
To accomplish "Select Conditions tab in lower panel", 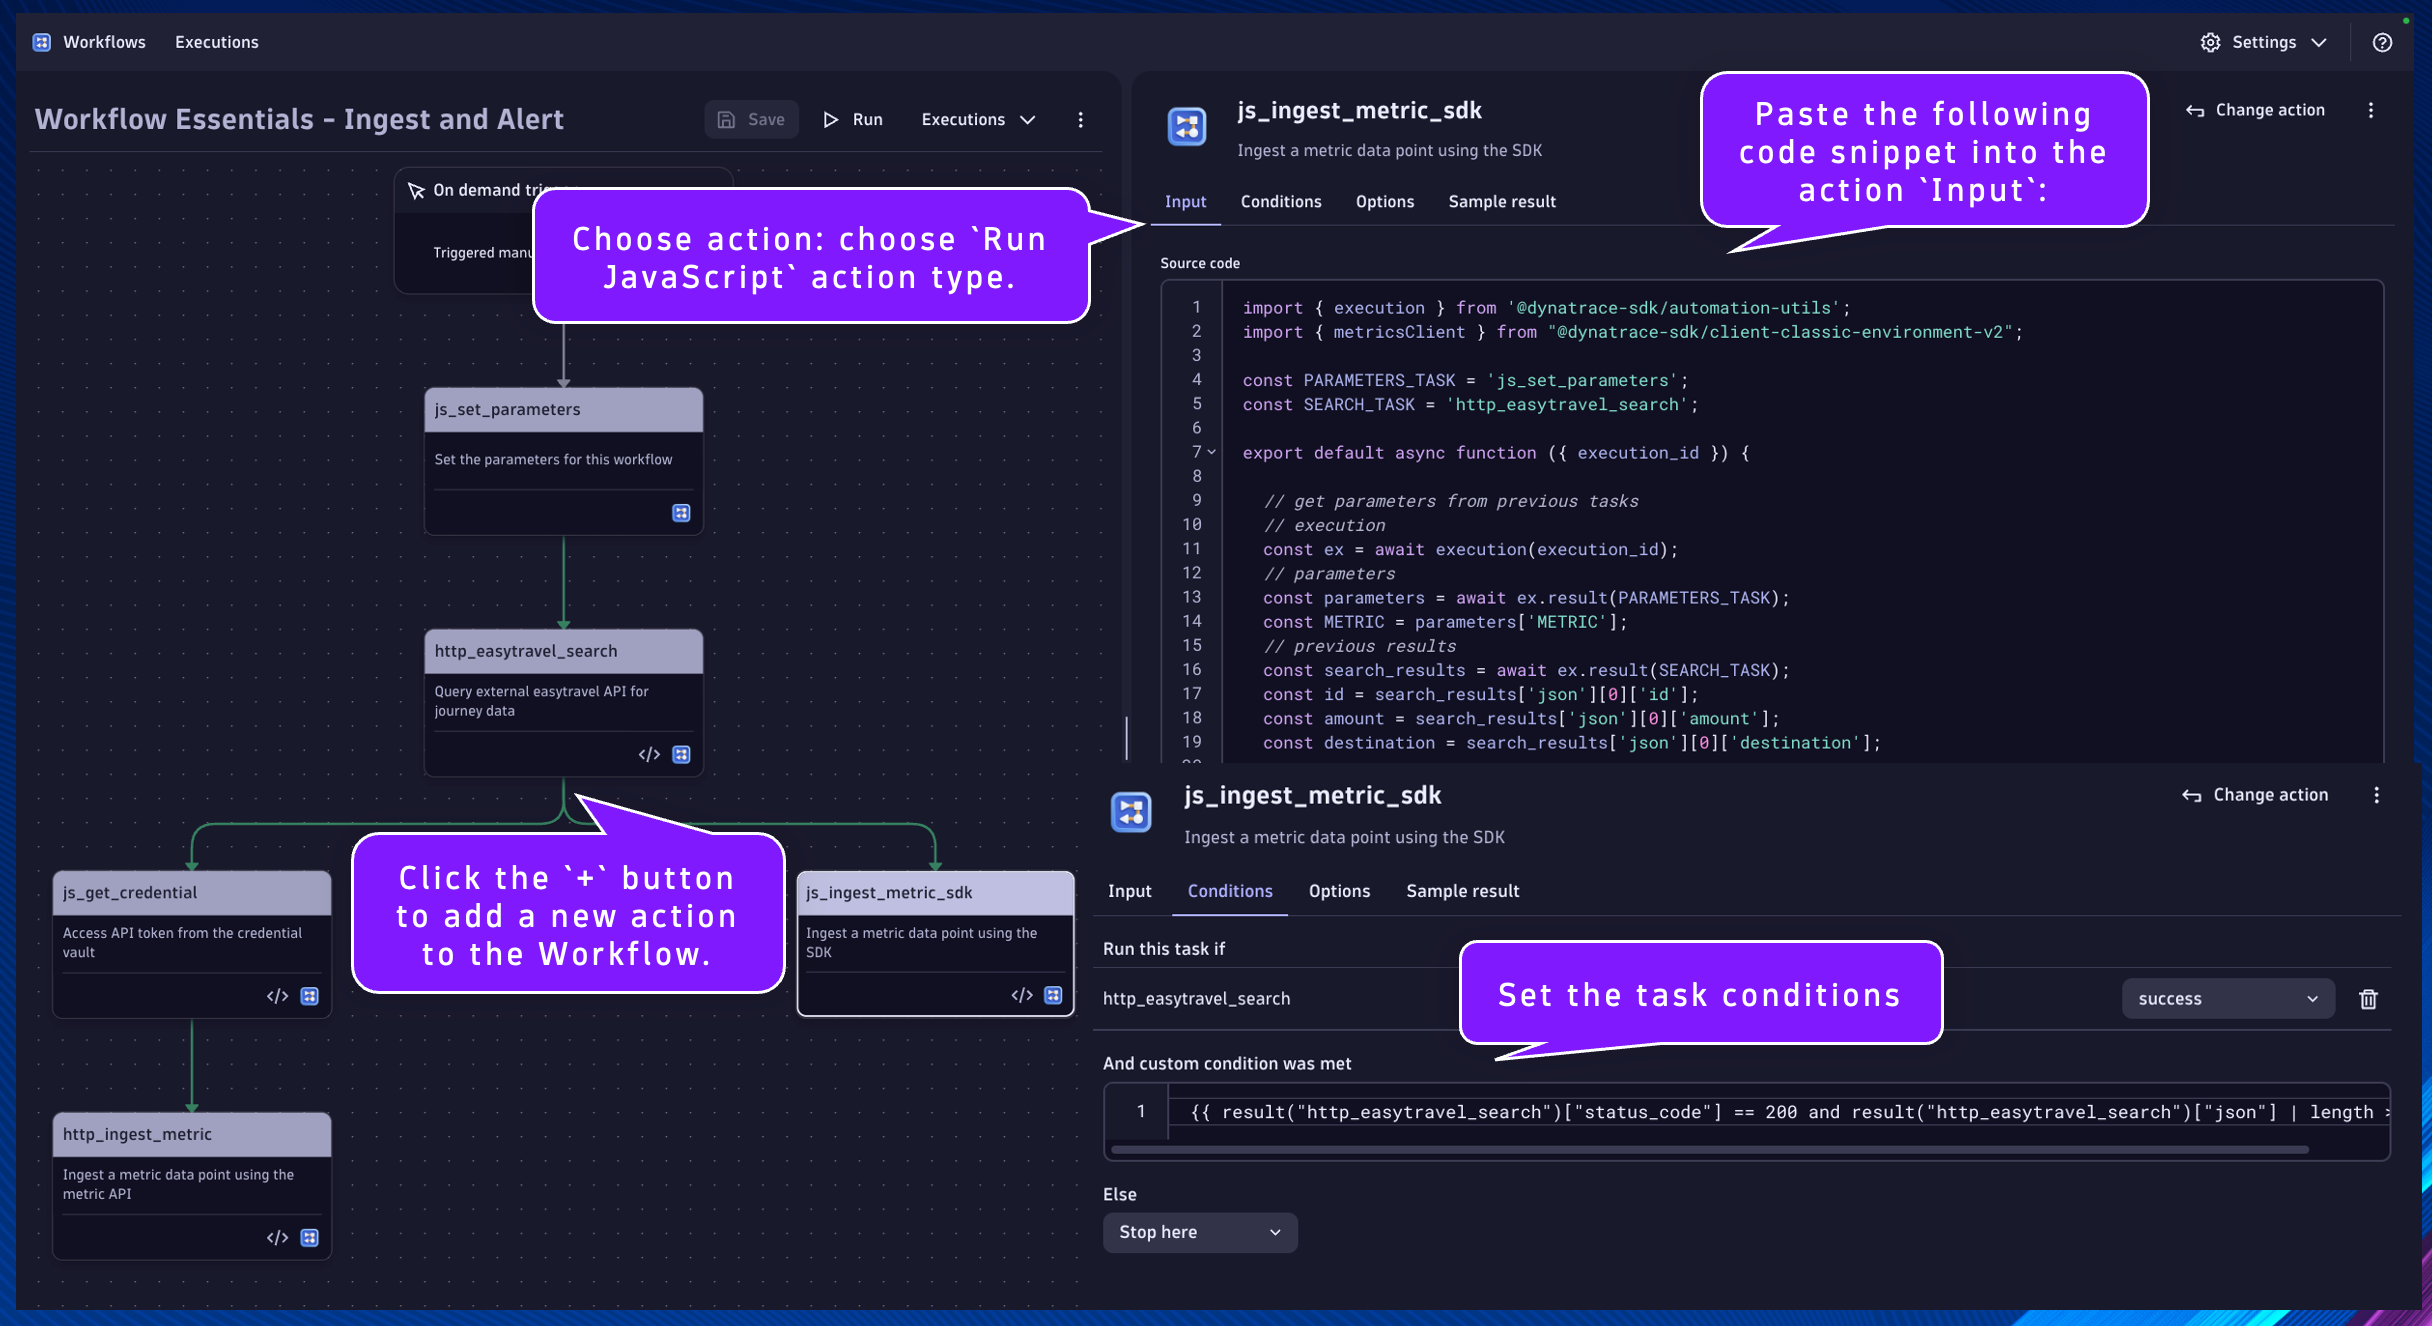I will click(1230, 891).
